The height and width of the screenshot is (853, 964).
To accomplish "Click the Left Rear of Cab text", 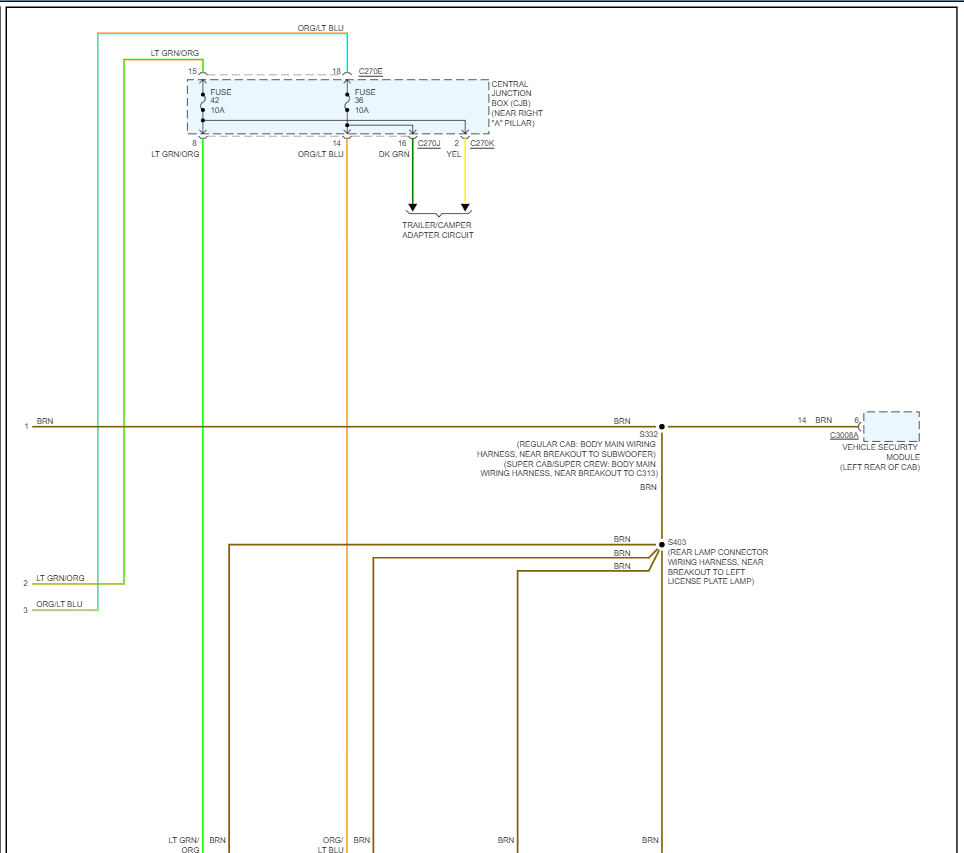I will [880, 467].
